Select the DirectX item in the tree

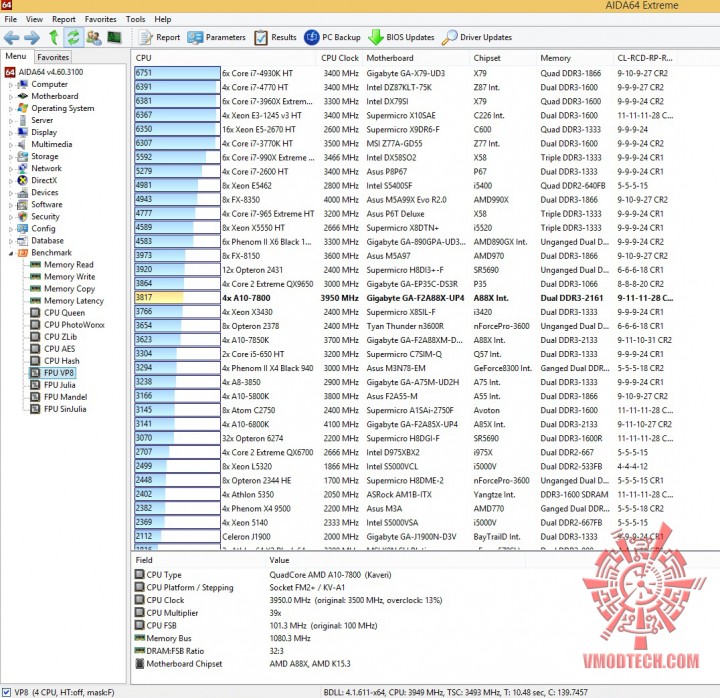click(x=44, y=180)
